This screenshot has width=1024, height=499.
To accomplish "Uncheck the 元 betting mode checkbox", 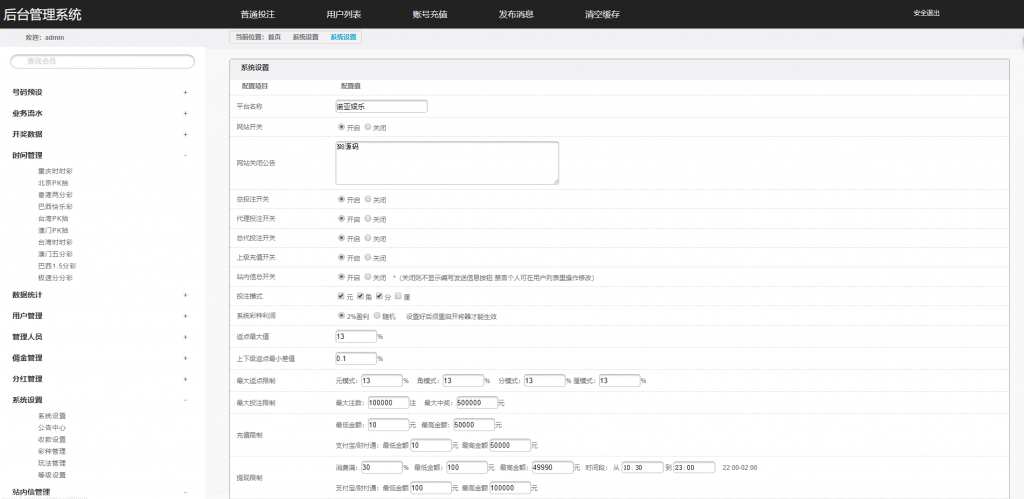I will (x=342, y=296).
